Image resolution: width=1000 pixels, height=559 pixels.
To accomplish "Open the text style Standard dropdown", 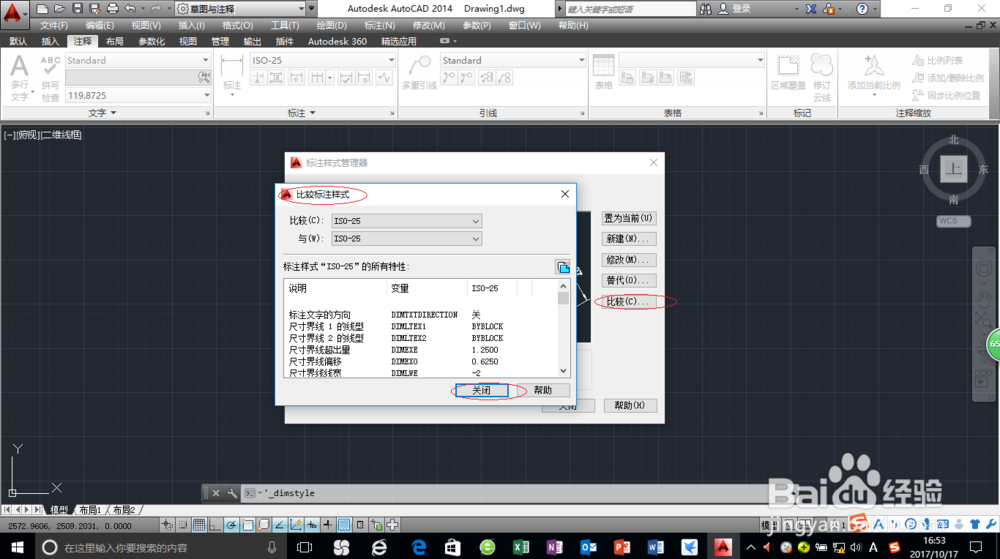I will [x=138, y=60].
